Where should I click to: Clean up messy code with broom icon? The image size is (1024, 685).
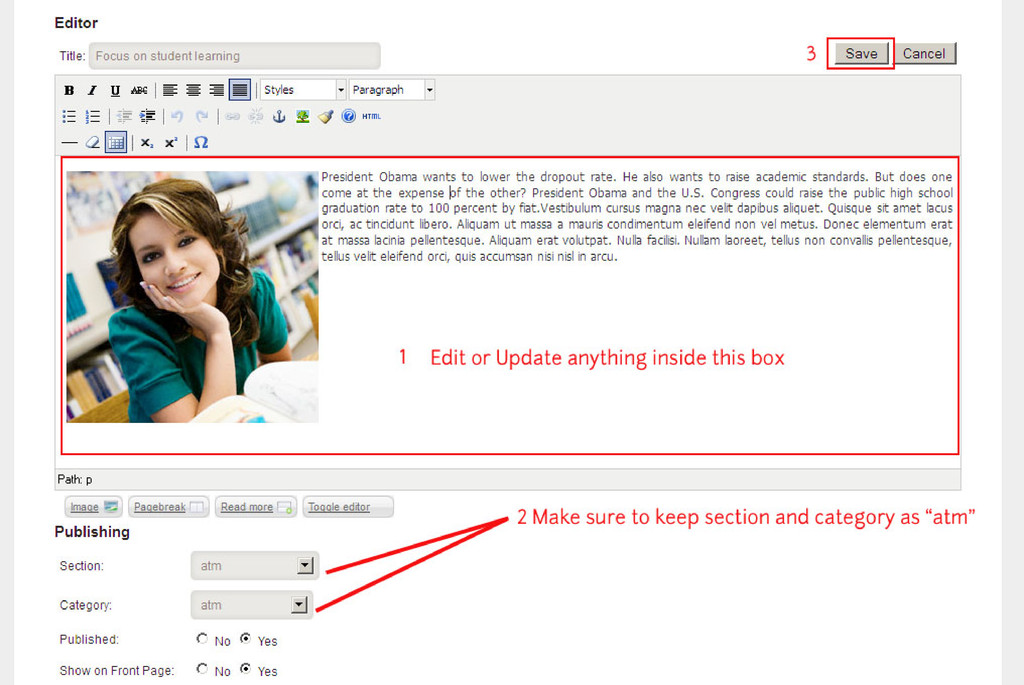point(326,116)
